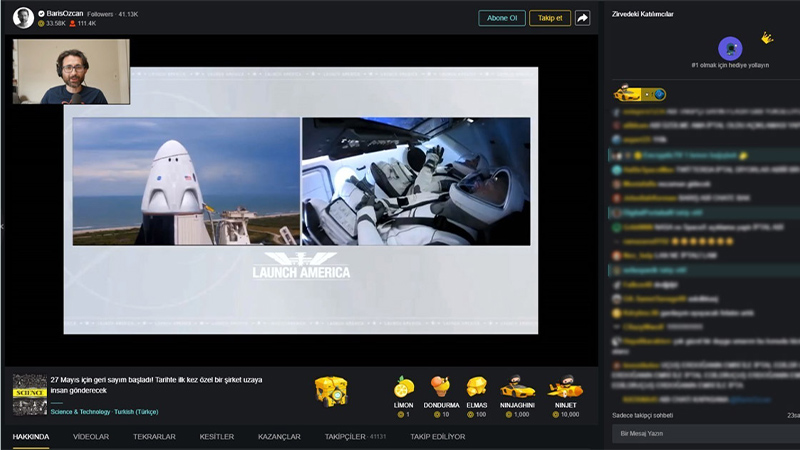Image resolution: width=800 pixels, height=450 pixels.
Task: Click the 33.58K coin stat
Action: tap(52, 23)
